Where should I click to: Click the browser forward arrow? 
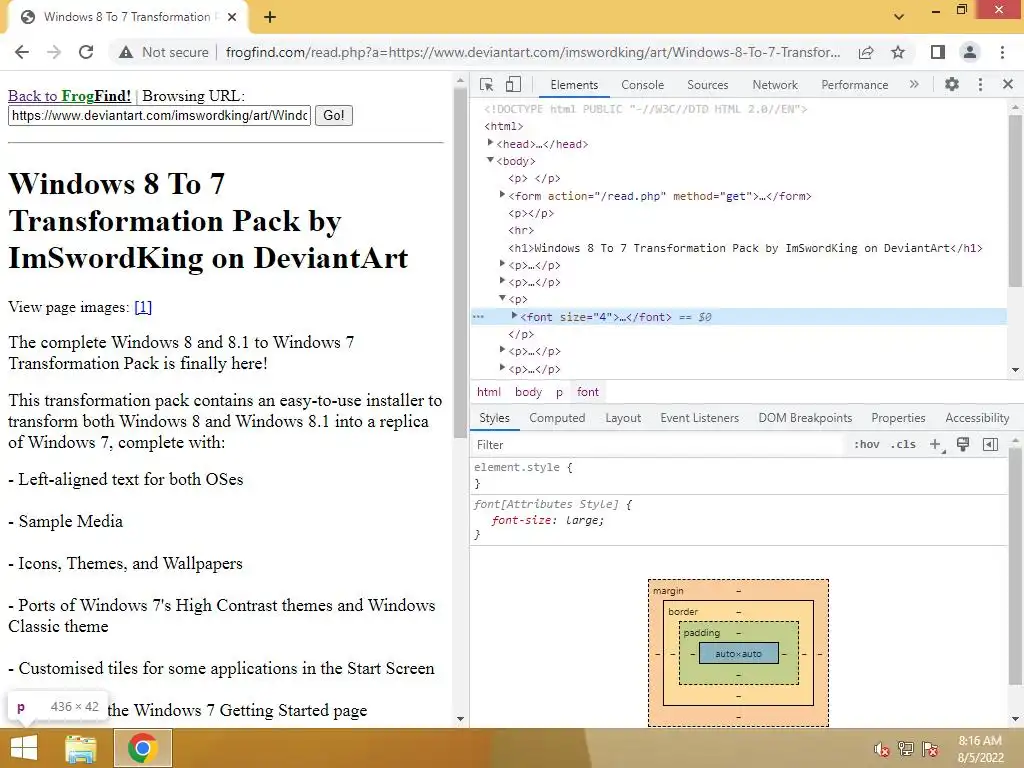point(54,52)
